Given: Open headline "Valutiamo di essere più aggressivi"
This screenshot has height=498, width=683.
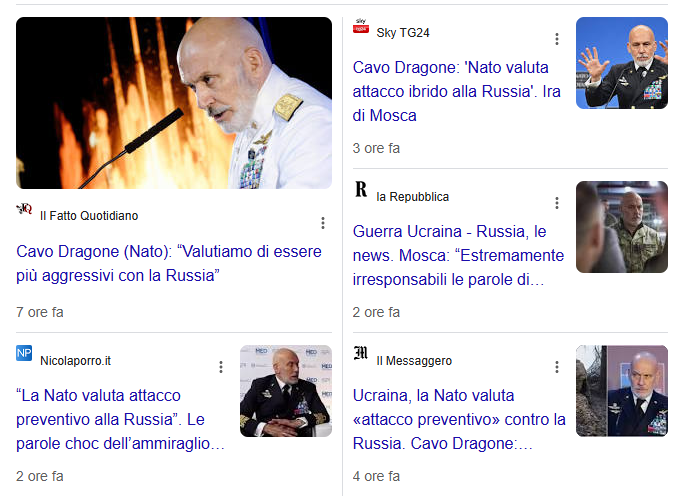Looking at the screenshot, I should [x=169, y=264].
